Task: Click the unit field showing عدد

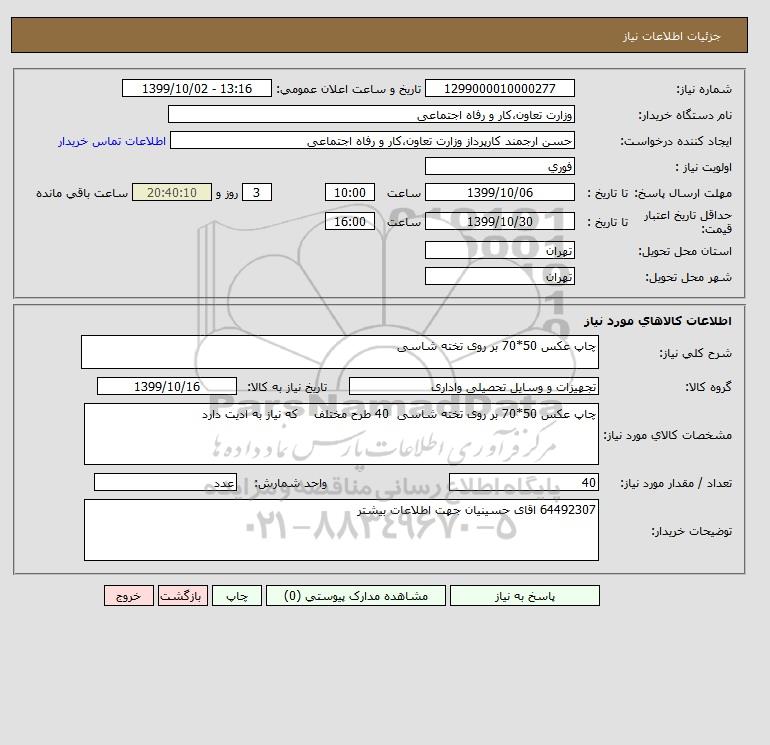Action: tap(165, 482)
